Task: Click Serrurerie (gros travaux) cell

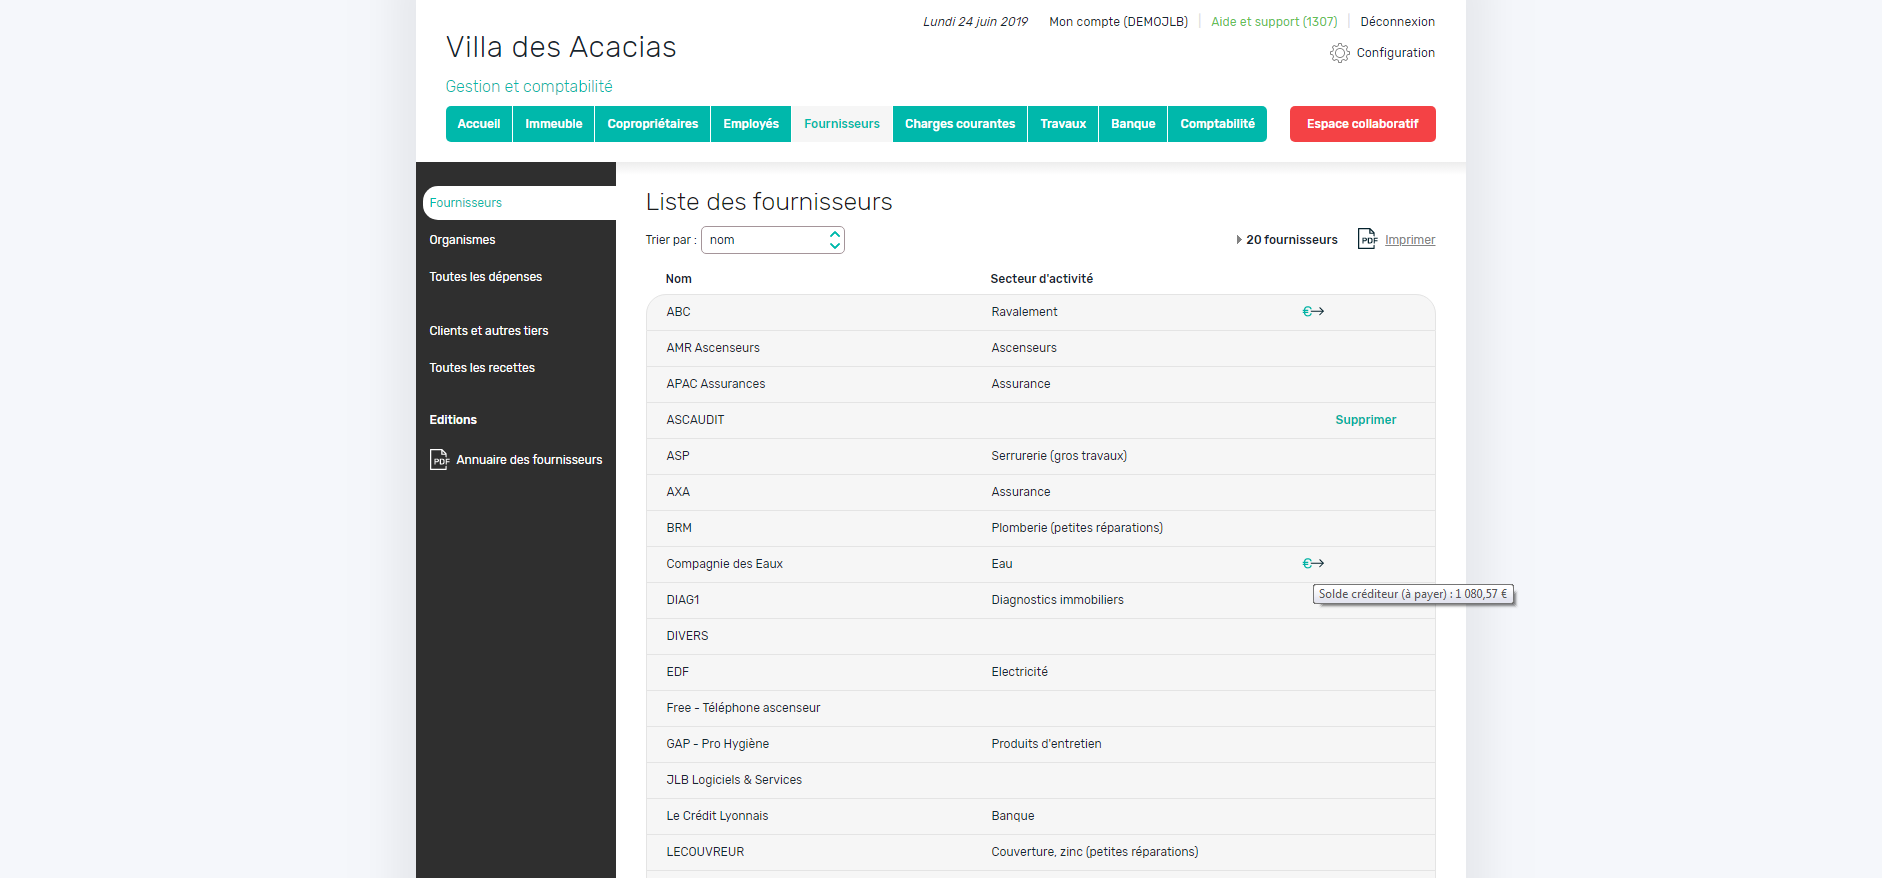Action: (x=1059, y=456)
